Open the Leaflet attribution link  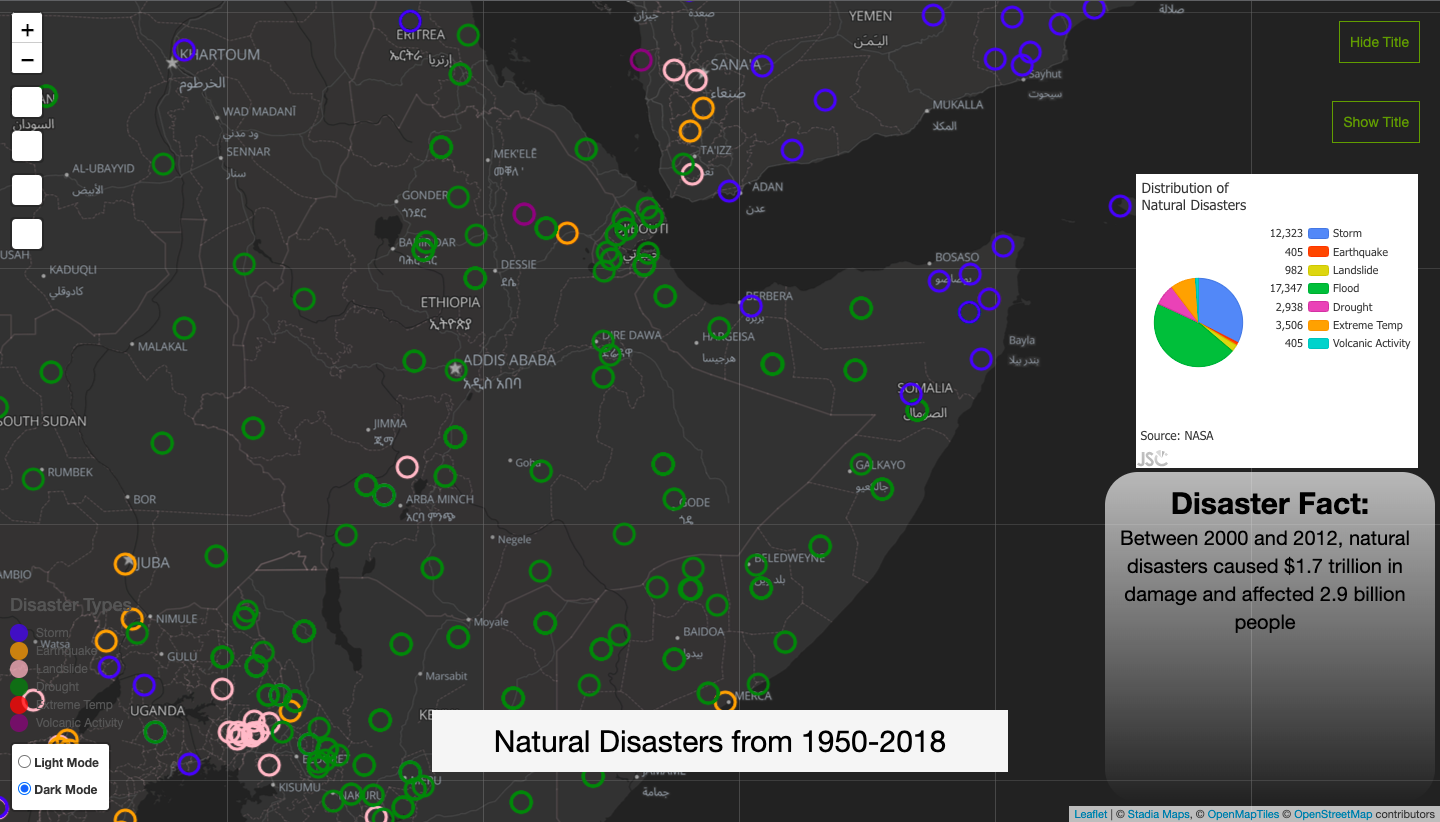coord(1090,813)
